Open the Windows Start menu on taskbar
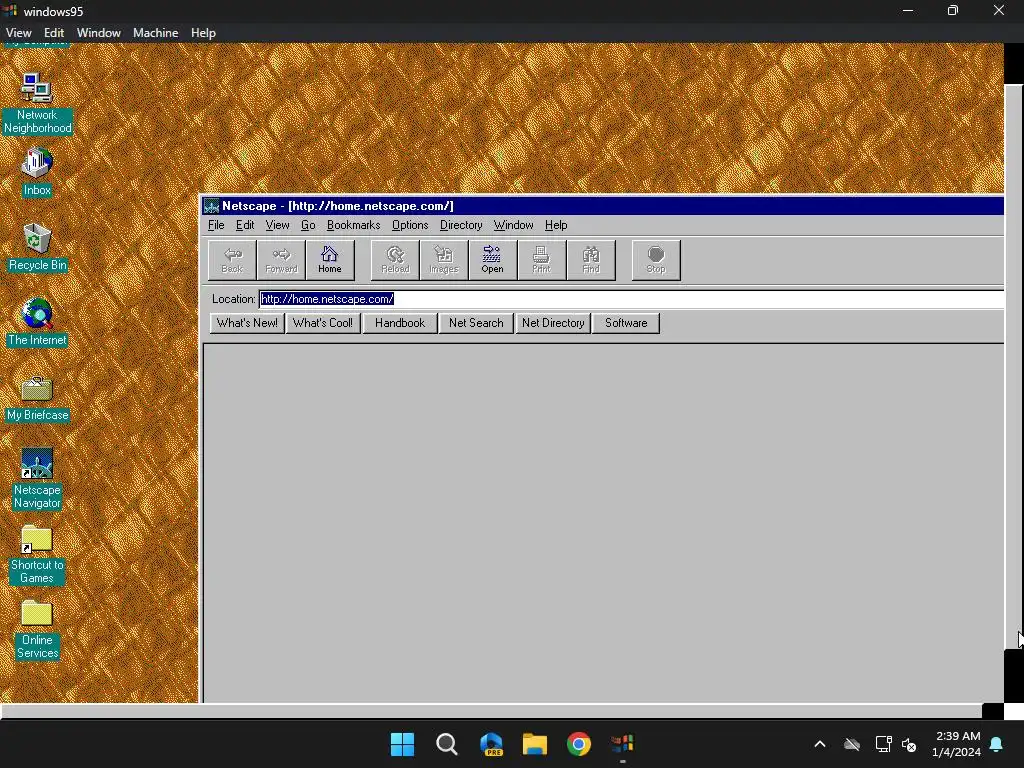This screenshot has height=768, width=1024. [x=402, y=744]
